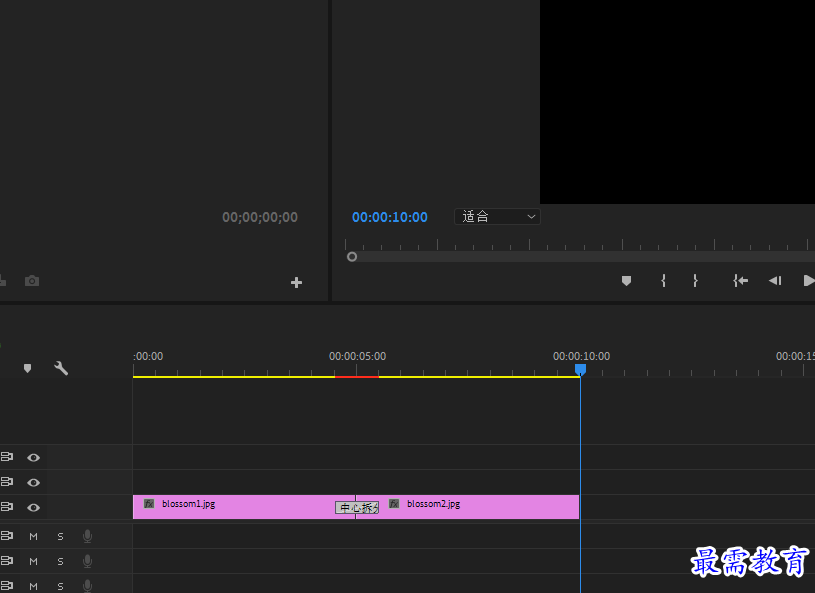Click the red render bar segment
815x593 pixels.
pyautogui.click(x=357, y=377)
